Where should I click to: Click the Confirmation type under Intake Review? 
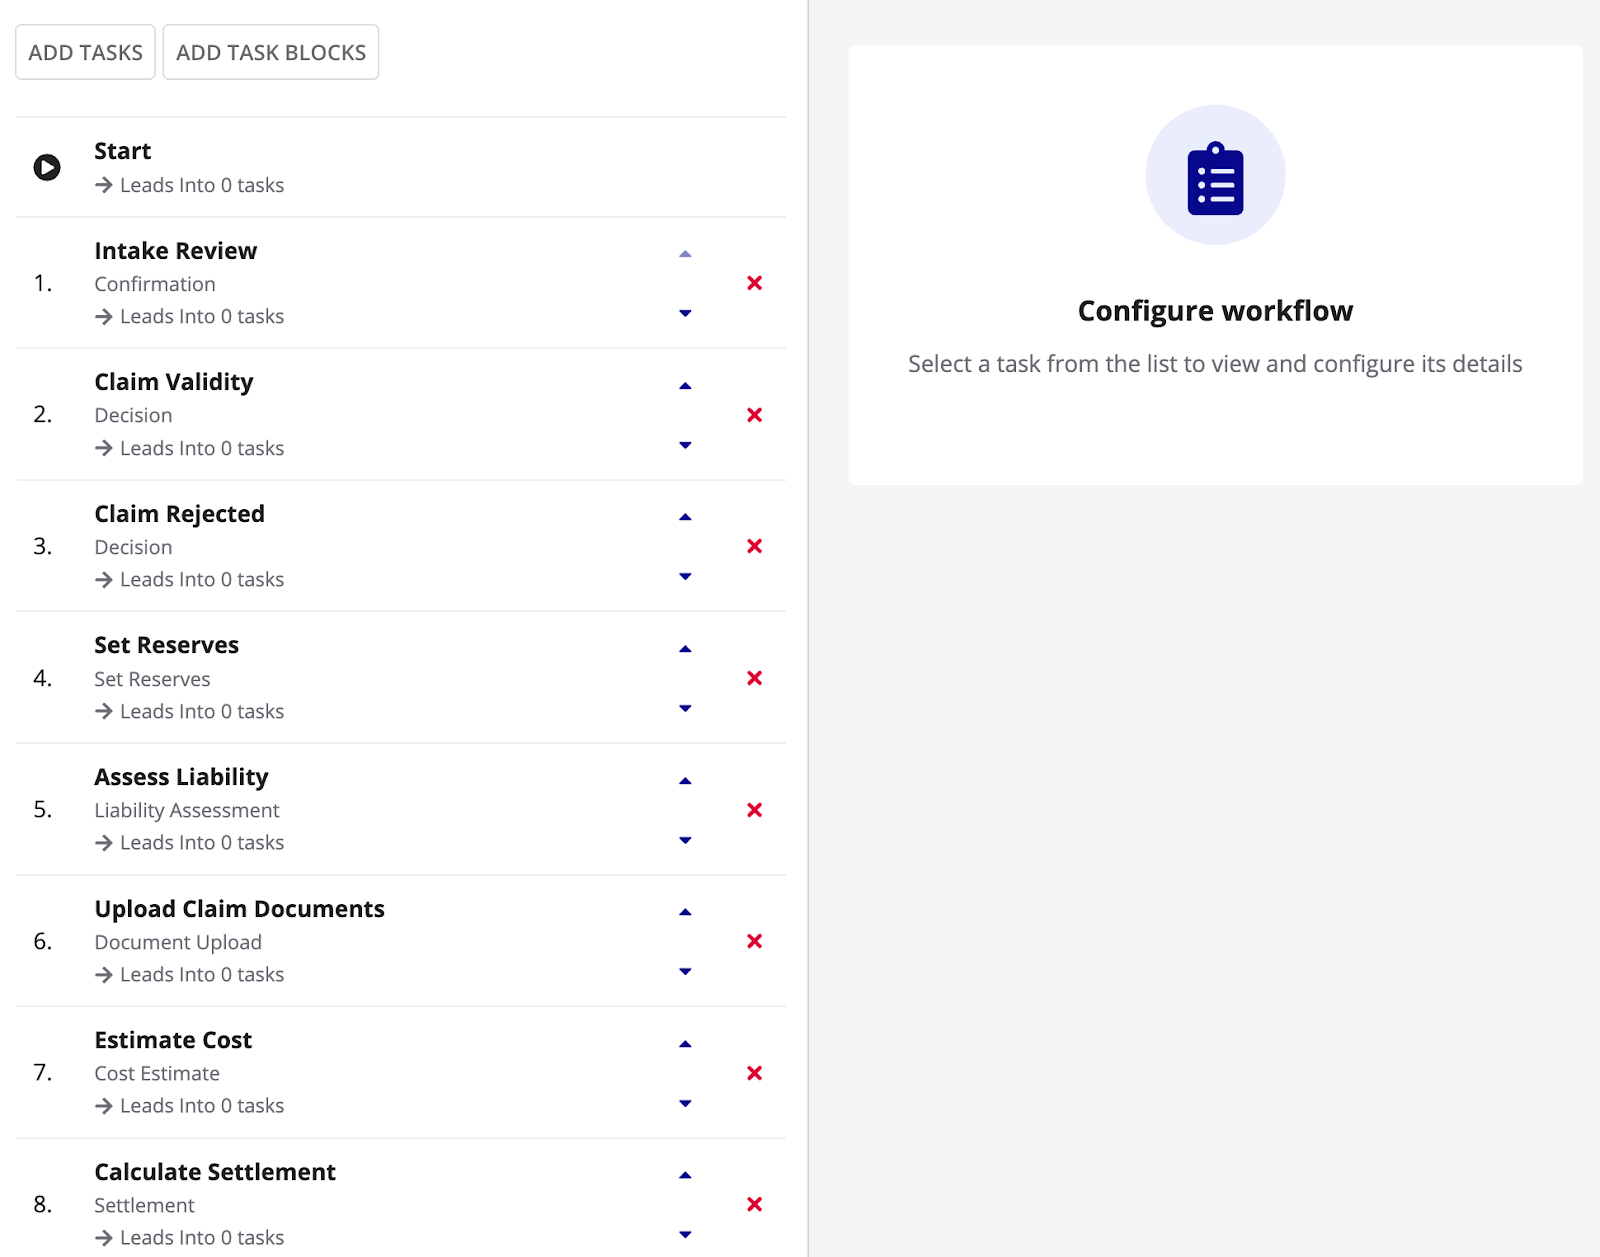point(155,284)
